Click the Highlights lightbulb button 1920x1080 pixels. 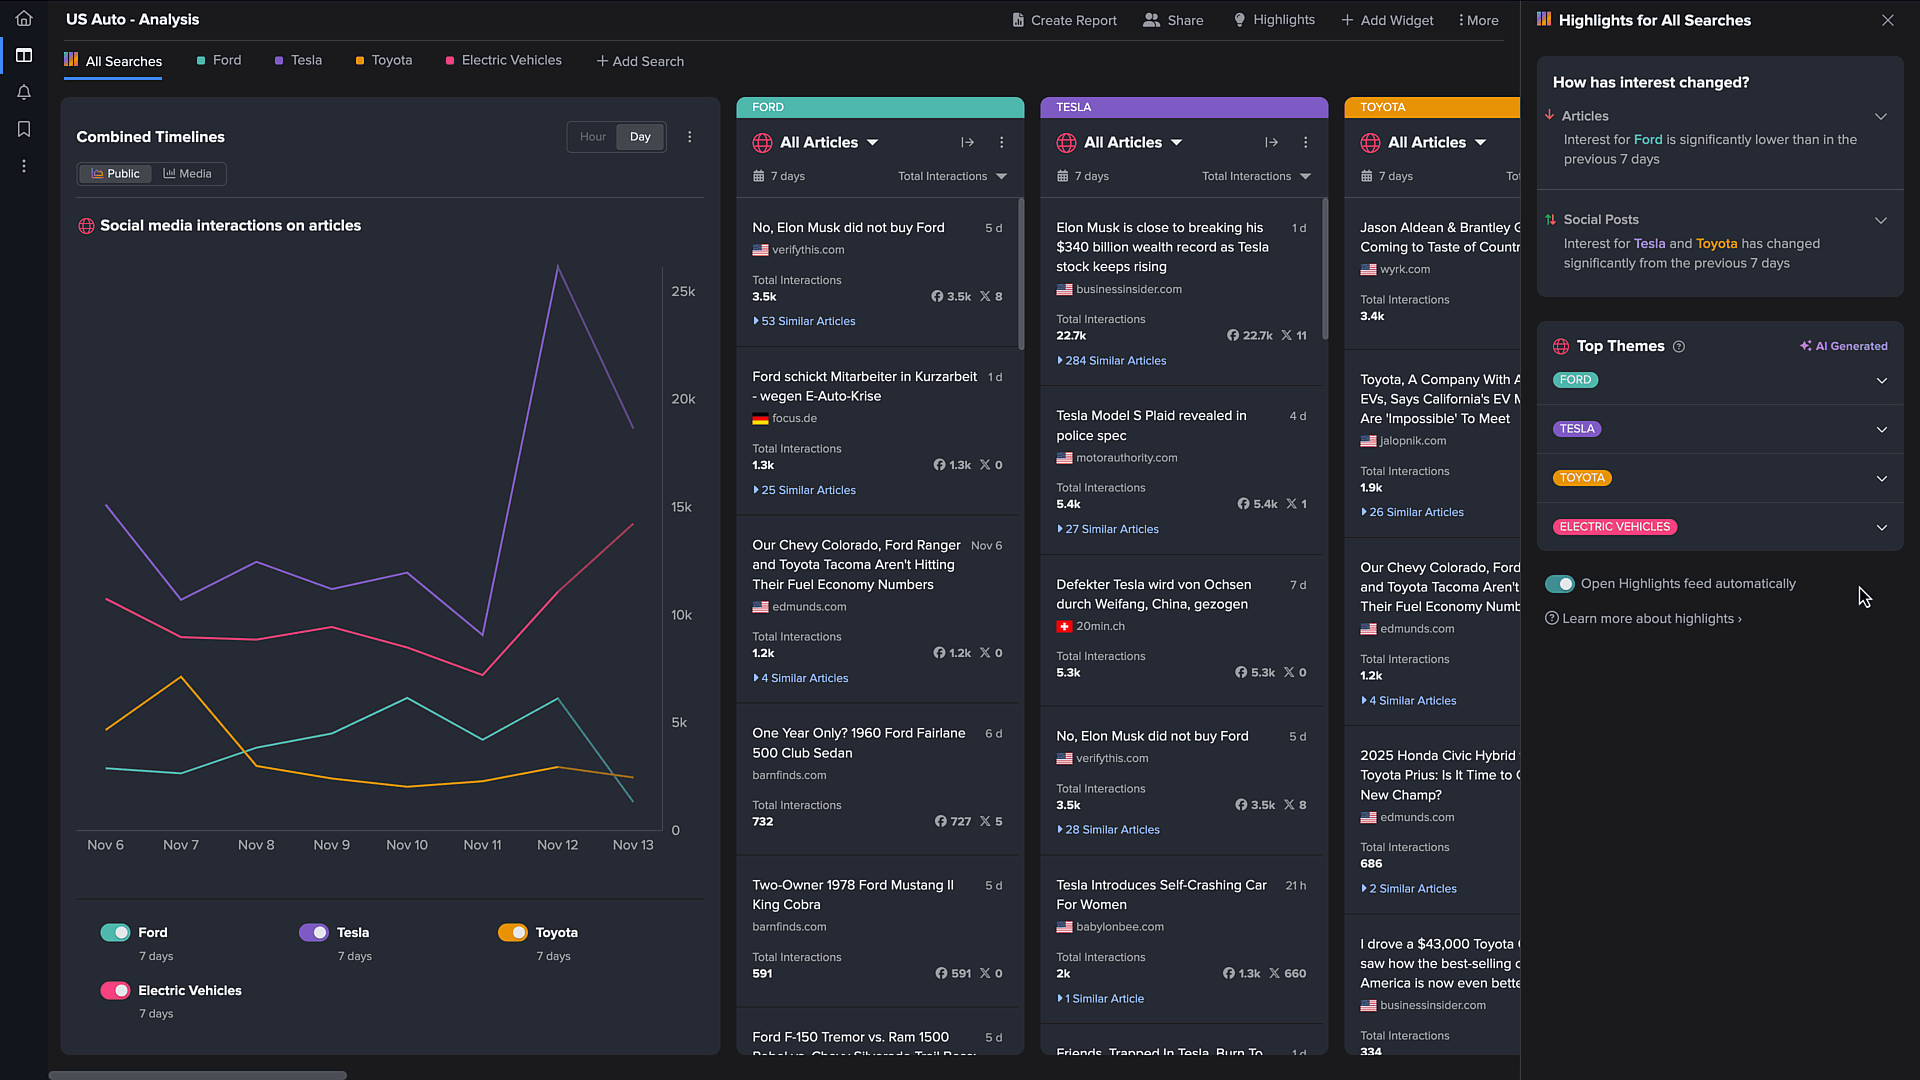pos(1274,20)
